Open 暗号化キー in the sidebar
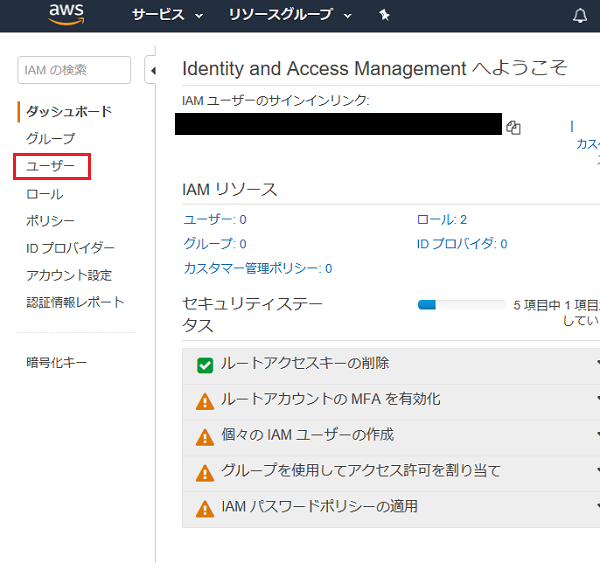 point(57,362)
